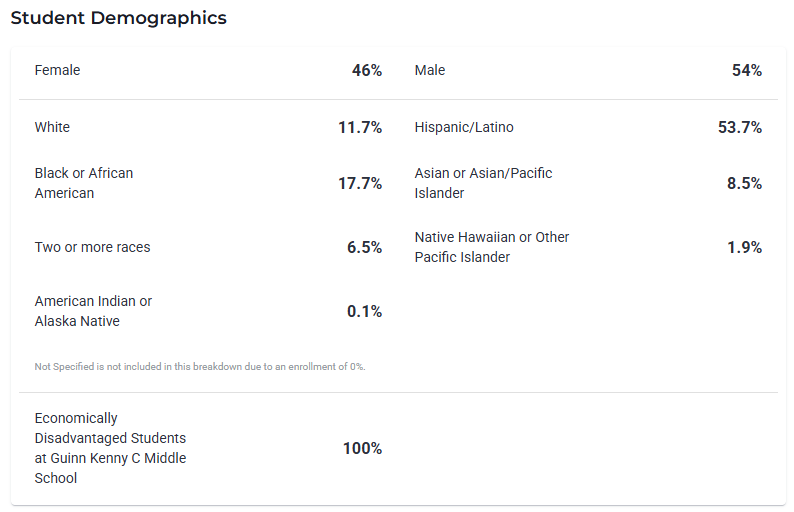Select Asian or Asian/Pacific Islander label

483,183
